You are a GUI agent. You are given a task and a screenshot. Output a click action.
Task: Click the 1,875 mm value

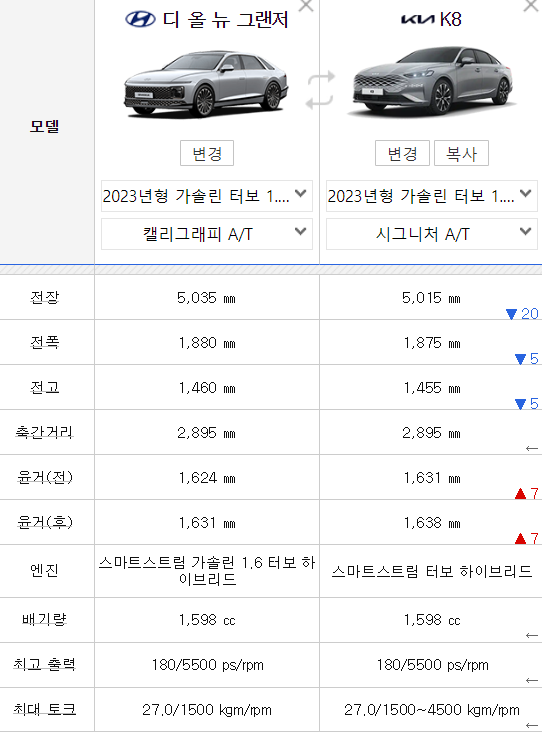432,343
